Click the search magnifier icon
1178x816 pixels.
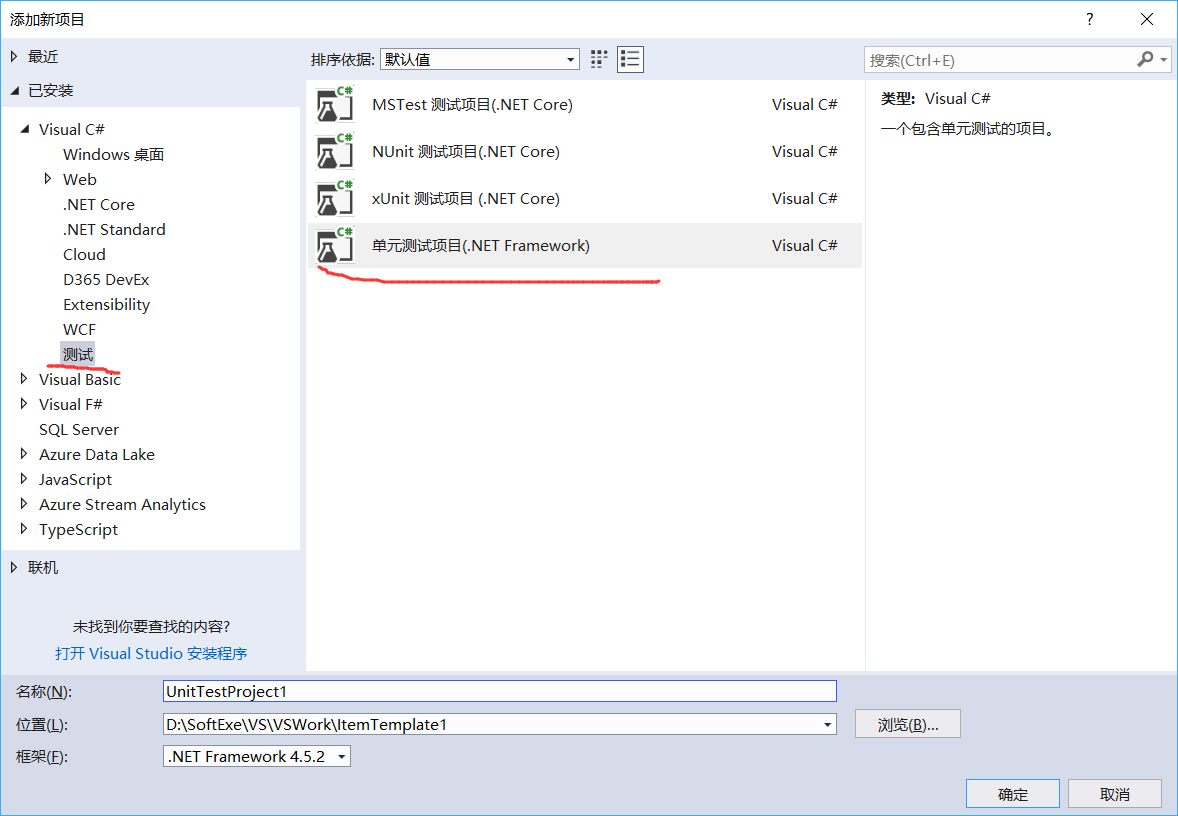click(1145, 59)
